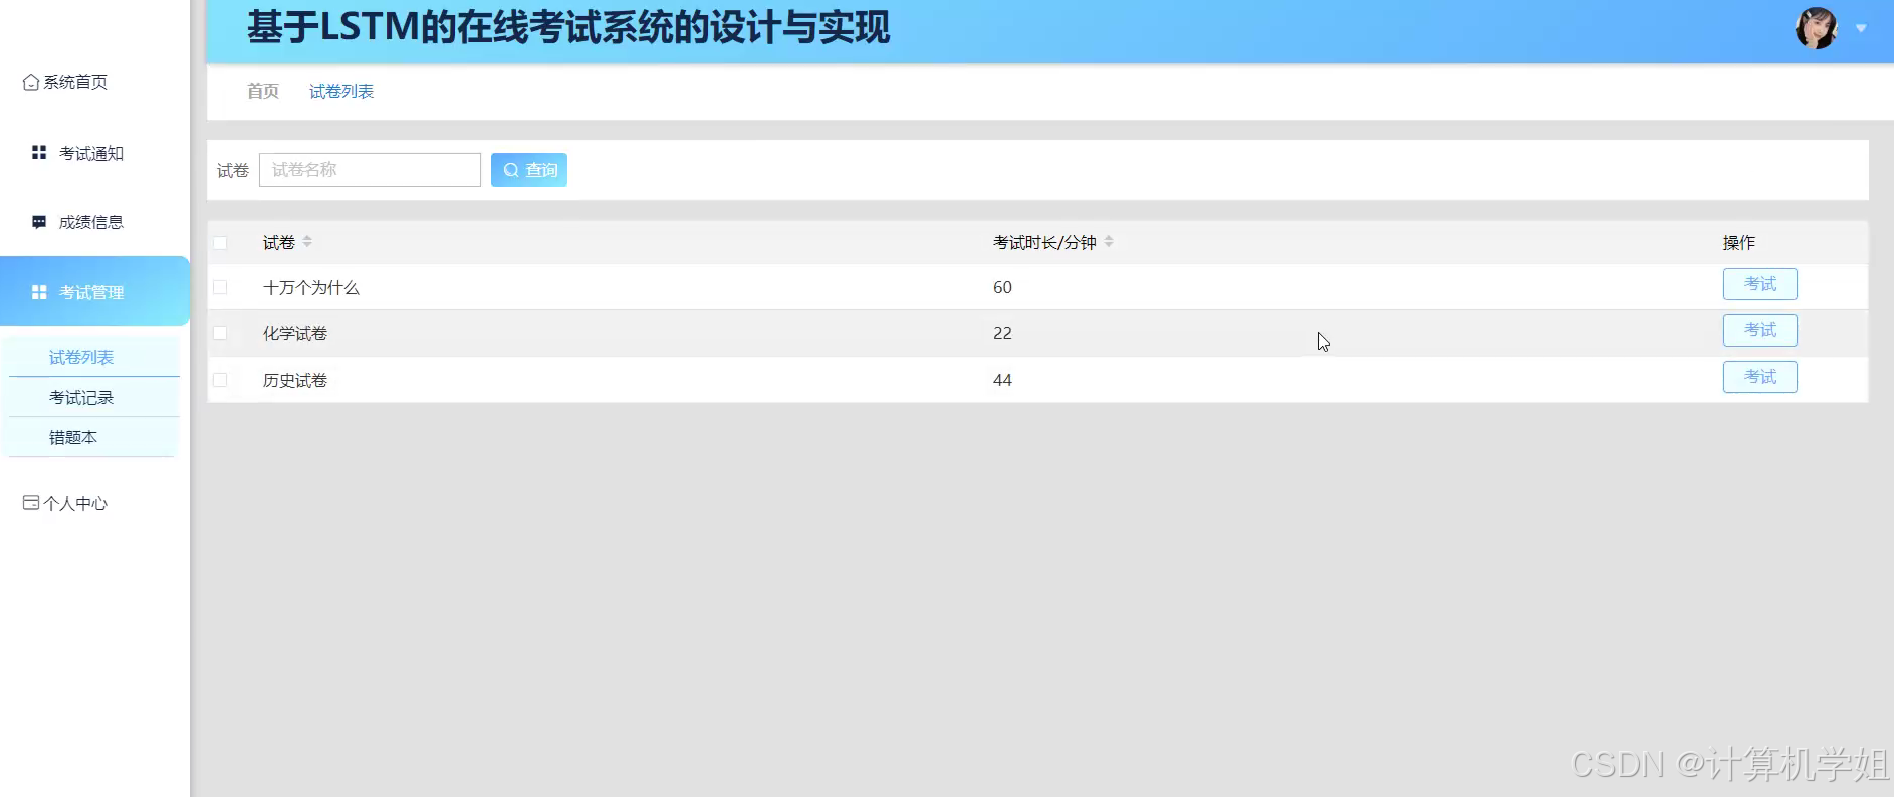Check the box for 历史试卷 row
This screenshot has height=797, width=1894.
tap(220, 380)
